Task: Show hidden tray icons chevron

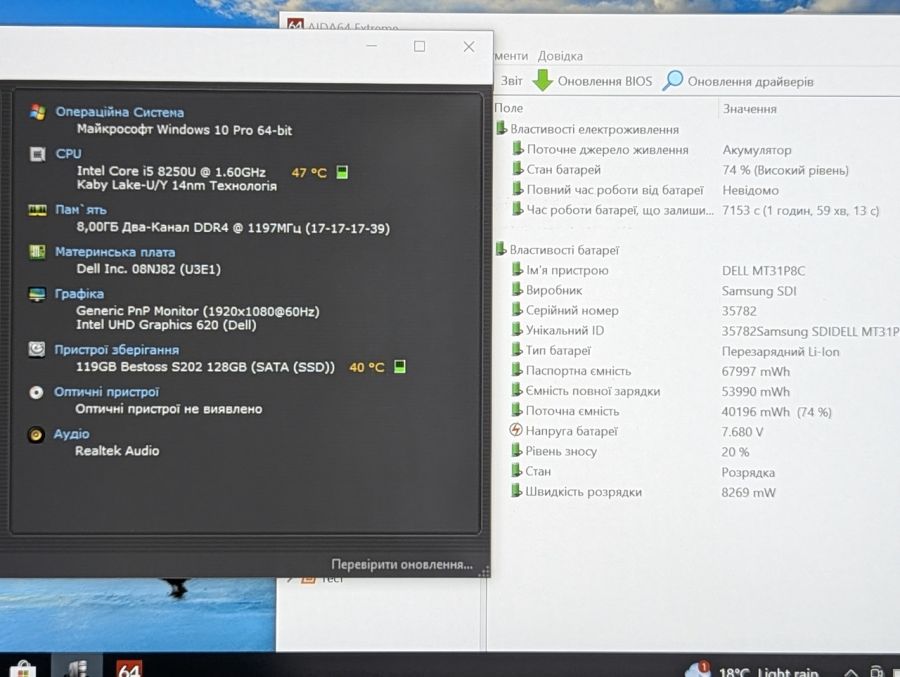Action: point(851,672)
